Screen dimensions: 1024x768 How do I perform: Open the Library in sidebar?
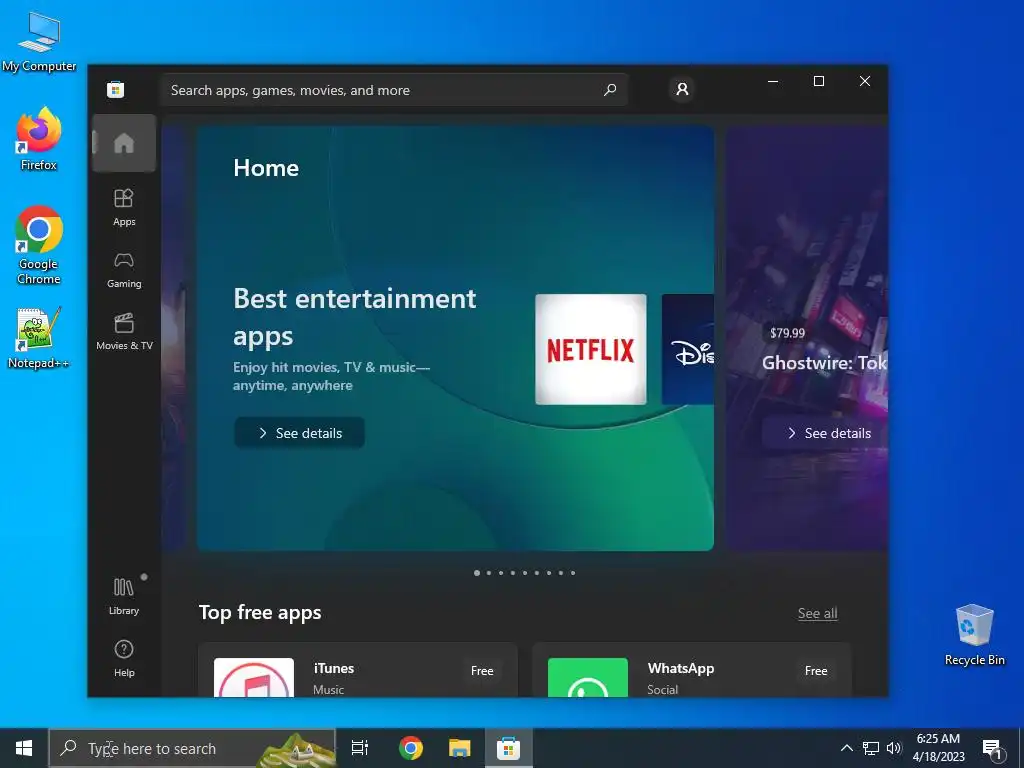(124, 596)
